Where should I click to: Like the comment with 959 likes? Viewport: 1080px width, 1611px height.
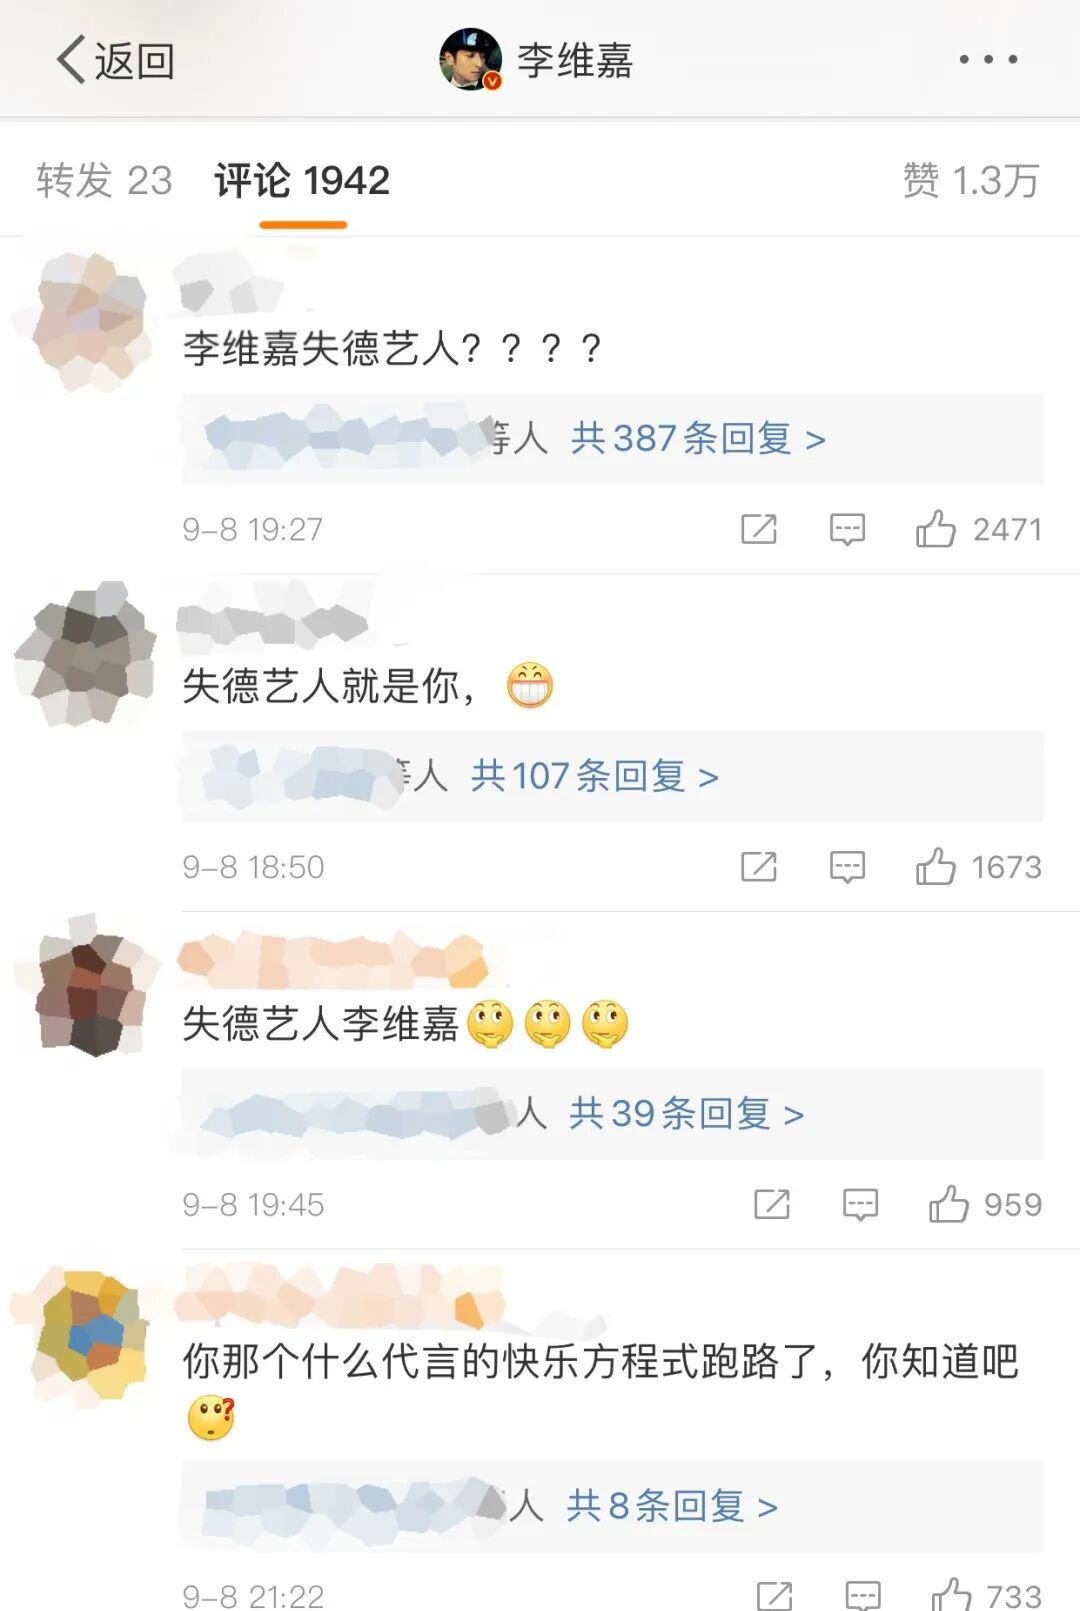click(x=949, y=1204)
